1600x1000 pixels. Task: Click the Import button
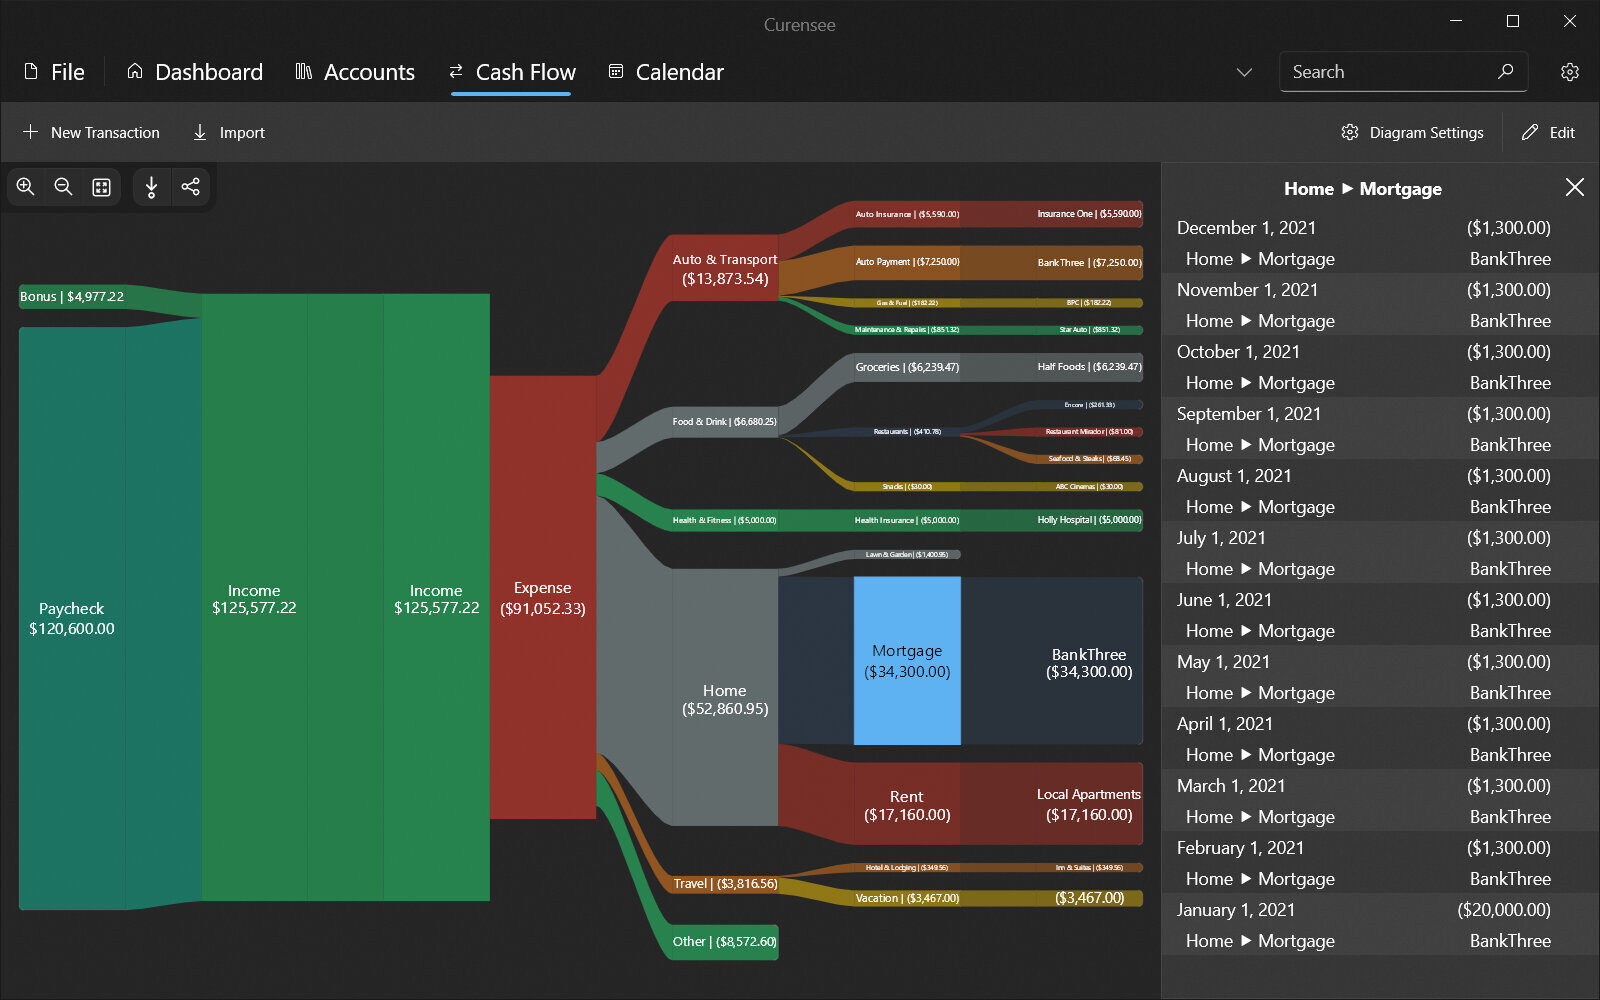[x=229, y=132]
